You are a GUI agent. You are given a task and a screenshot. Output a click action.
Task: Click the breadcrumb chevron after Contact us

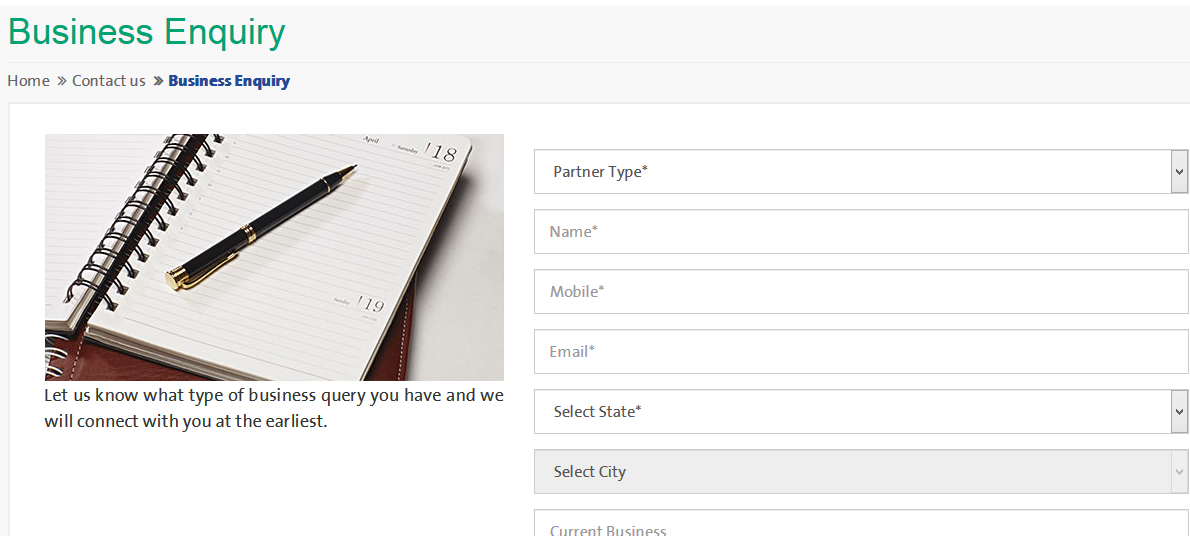[158, 81]
